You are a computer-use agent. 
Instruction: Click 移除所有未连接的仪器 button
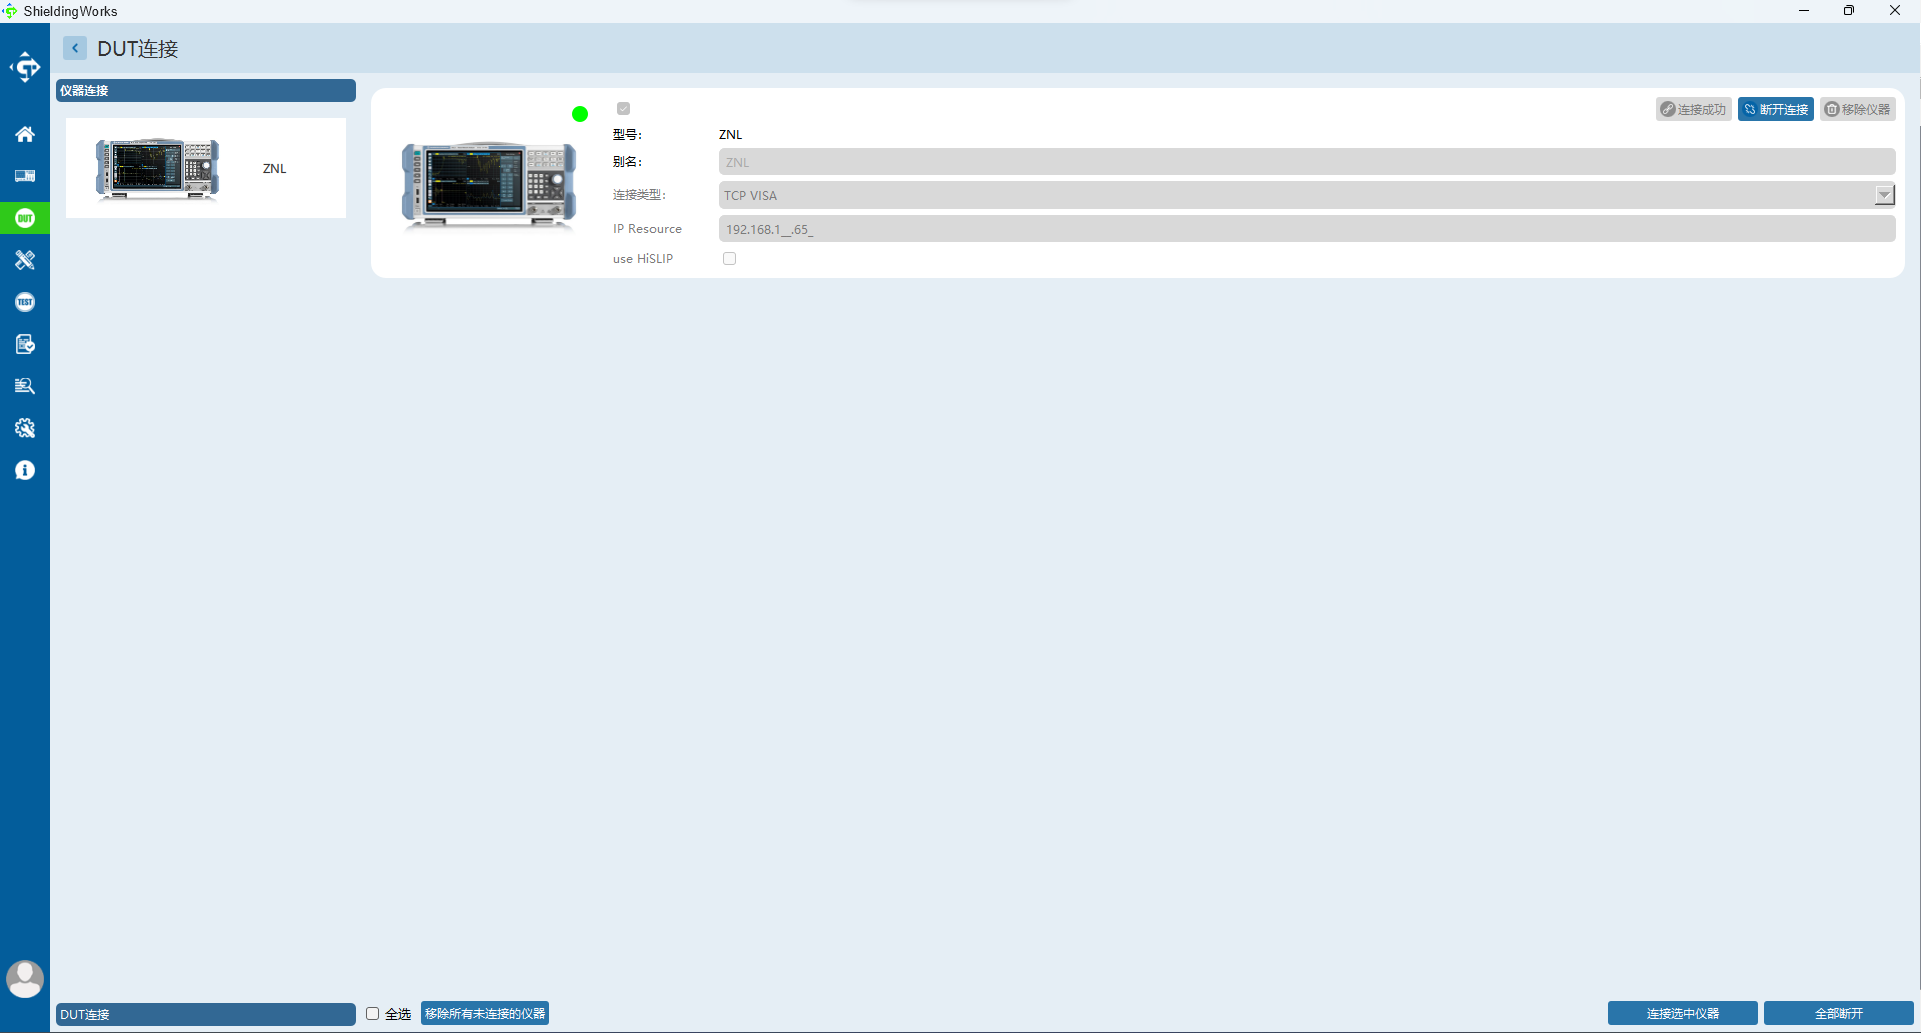point(485,1013)
